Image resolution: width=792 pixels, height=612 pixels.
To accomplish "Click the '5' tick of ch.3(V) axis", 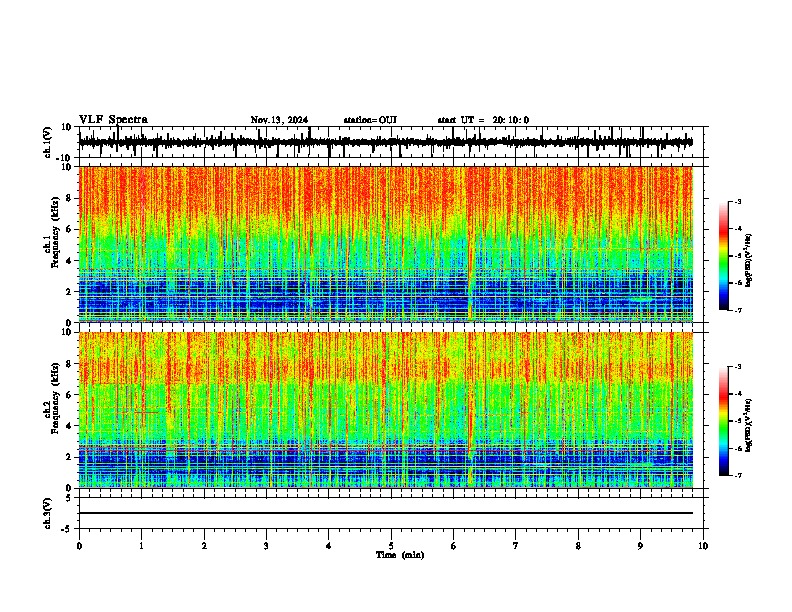I will point(70,498).
